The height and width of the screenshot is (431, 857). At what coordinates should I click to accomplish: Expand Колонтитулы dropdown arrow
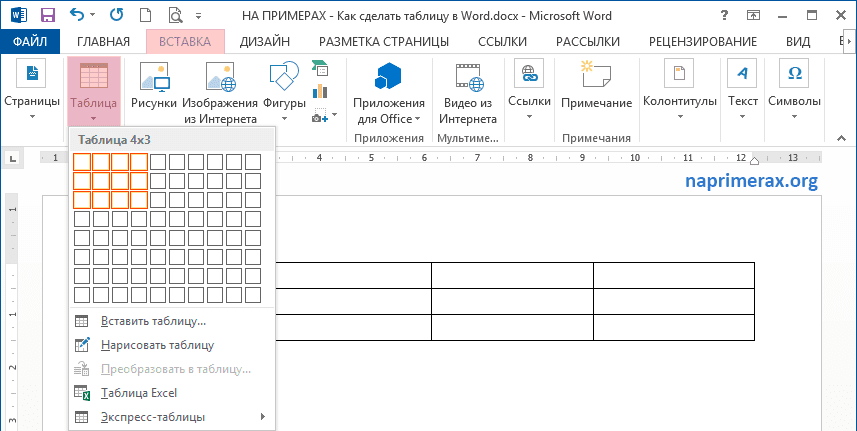click(680, 116)
